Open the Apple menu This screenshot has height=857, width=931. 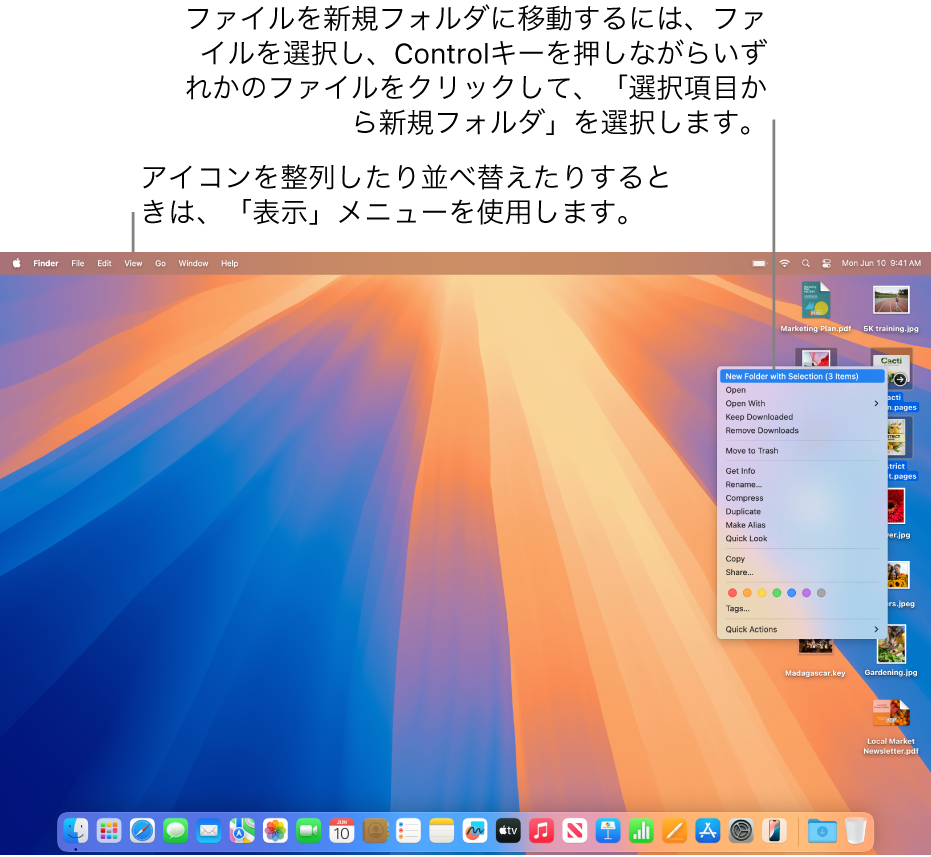(x=17, y=263)
